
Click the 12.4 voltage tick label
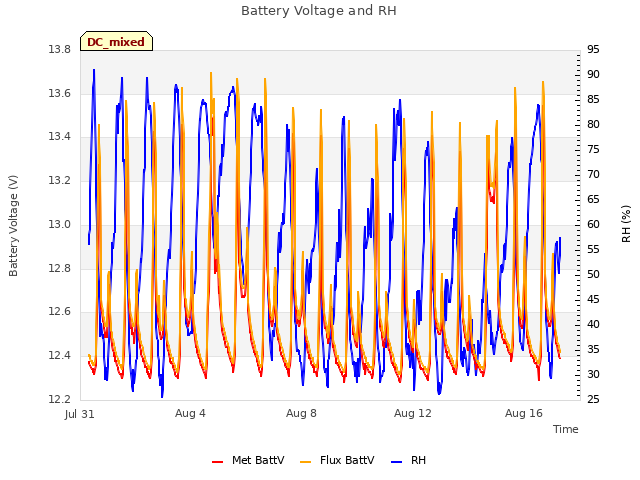point(60,356)
